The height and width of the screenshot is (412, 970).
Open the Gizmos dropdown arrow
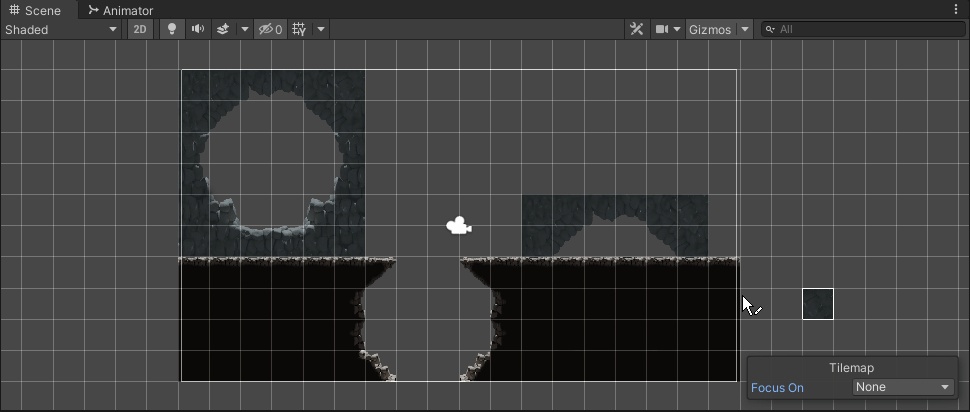tap(745, 29)
